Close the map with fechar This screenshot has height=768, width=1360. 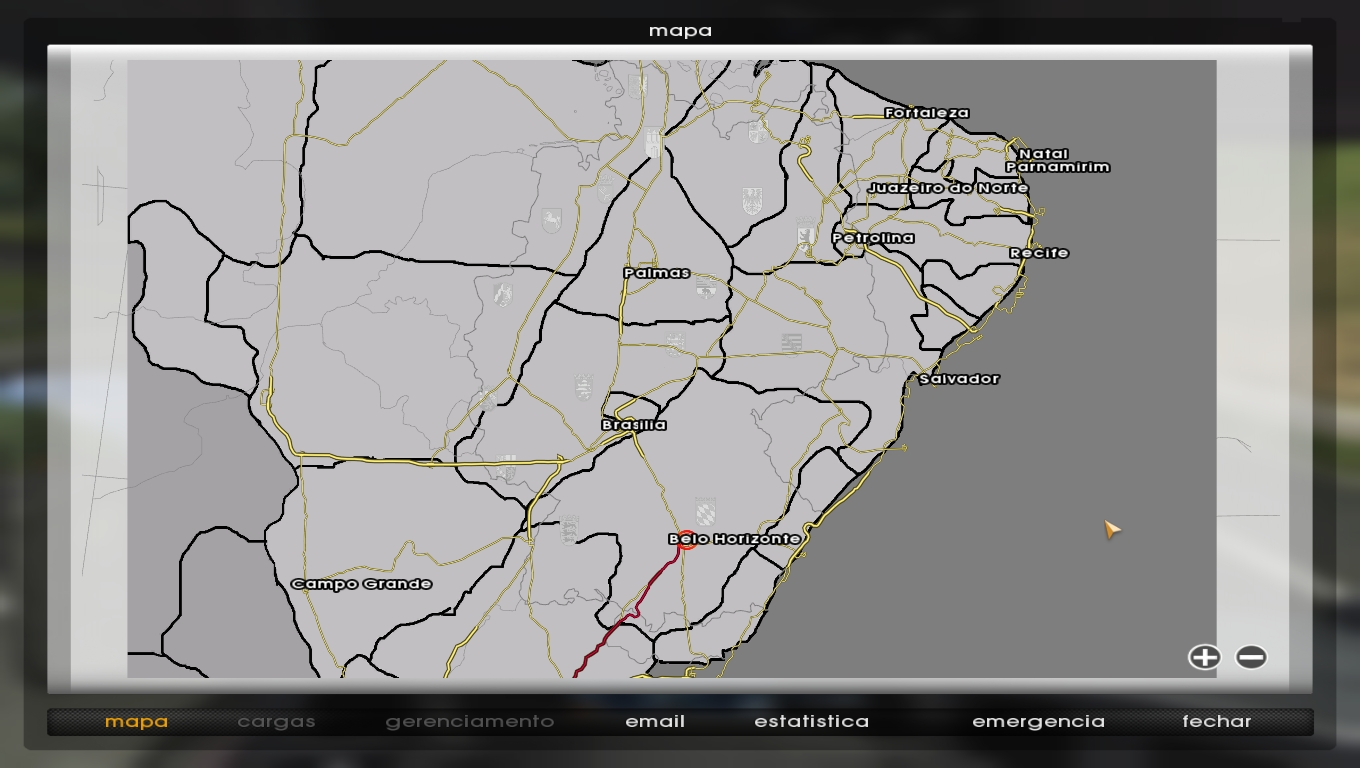[1216, 721]
